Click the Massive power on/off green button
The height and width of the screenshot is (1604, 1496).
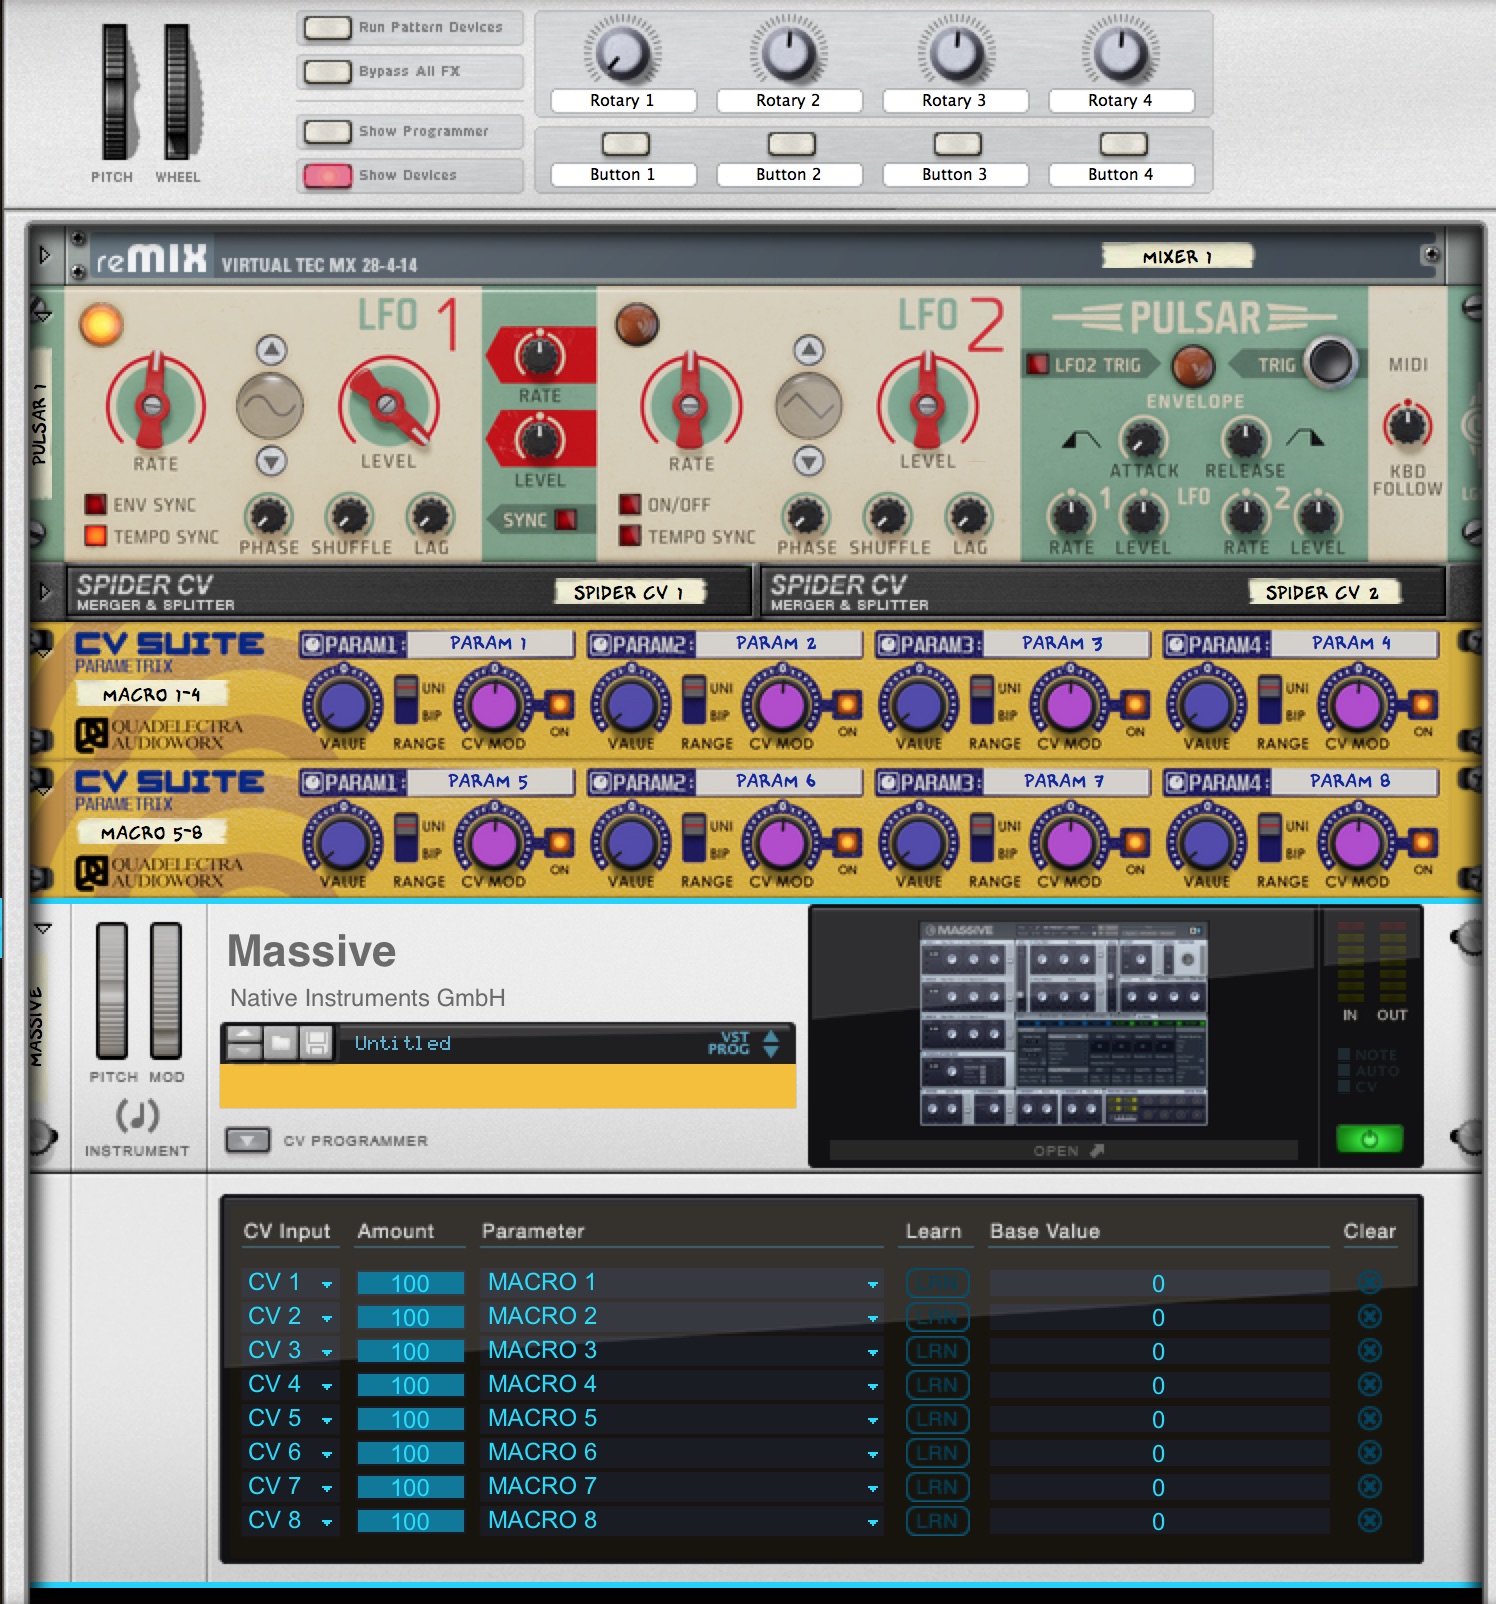coord(1369,1138)
